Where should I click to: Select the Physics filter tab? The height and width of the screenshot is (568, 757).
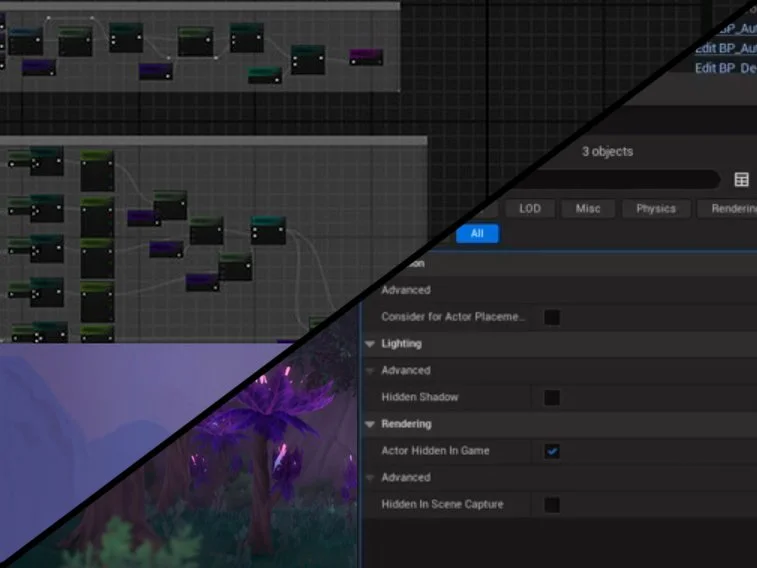(656, 208)
